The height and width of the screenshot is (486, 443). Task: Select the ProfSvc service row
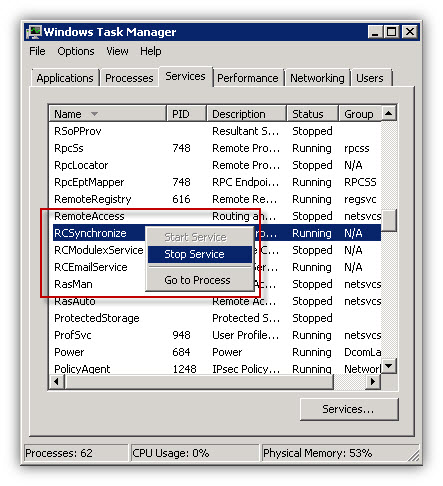click(x=215, y=335)
